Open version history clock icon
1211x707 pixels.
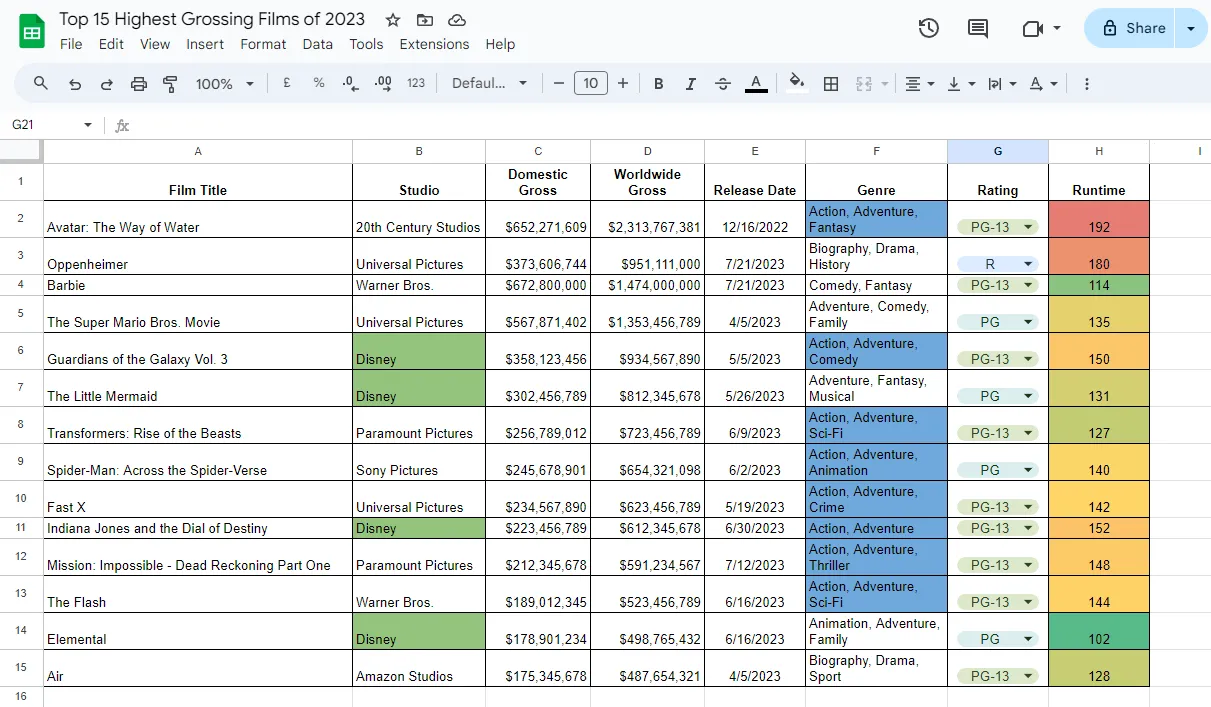click(929, 28)
